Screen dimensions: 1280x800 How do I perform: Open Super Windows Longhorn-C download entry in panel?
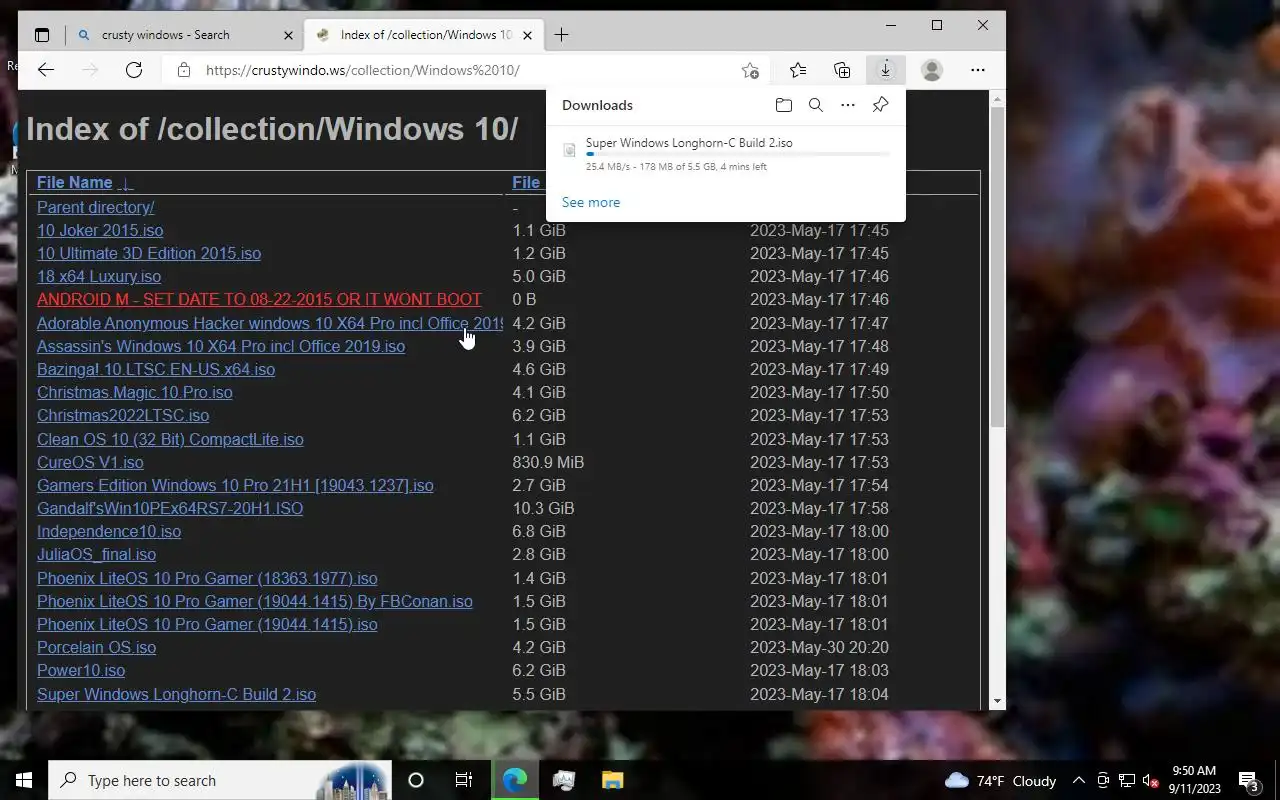tap(725, 154)
